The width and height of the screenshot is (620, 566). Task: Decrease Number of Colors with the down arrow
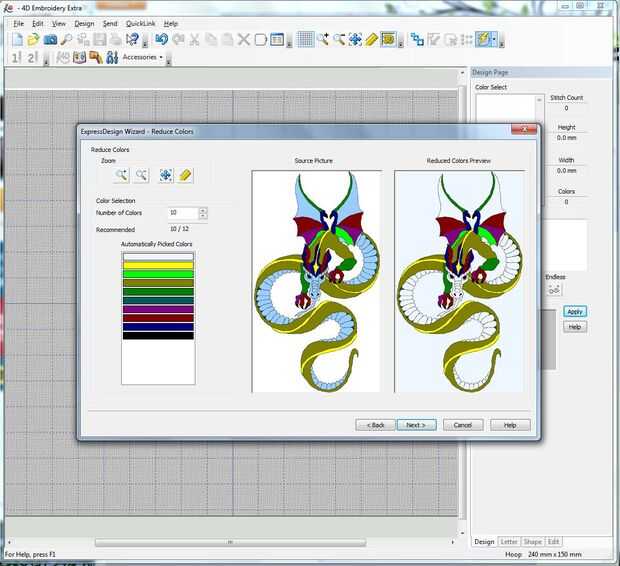point(203,216)
